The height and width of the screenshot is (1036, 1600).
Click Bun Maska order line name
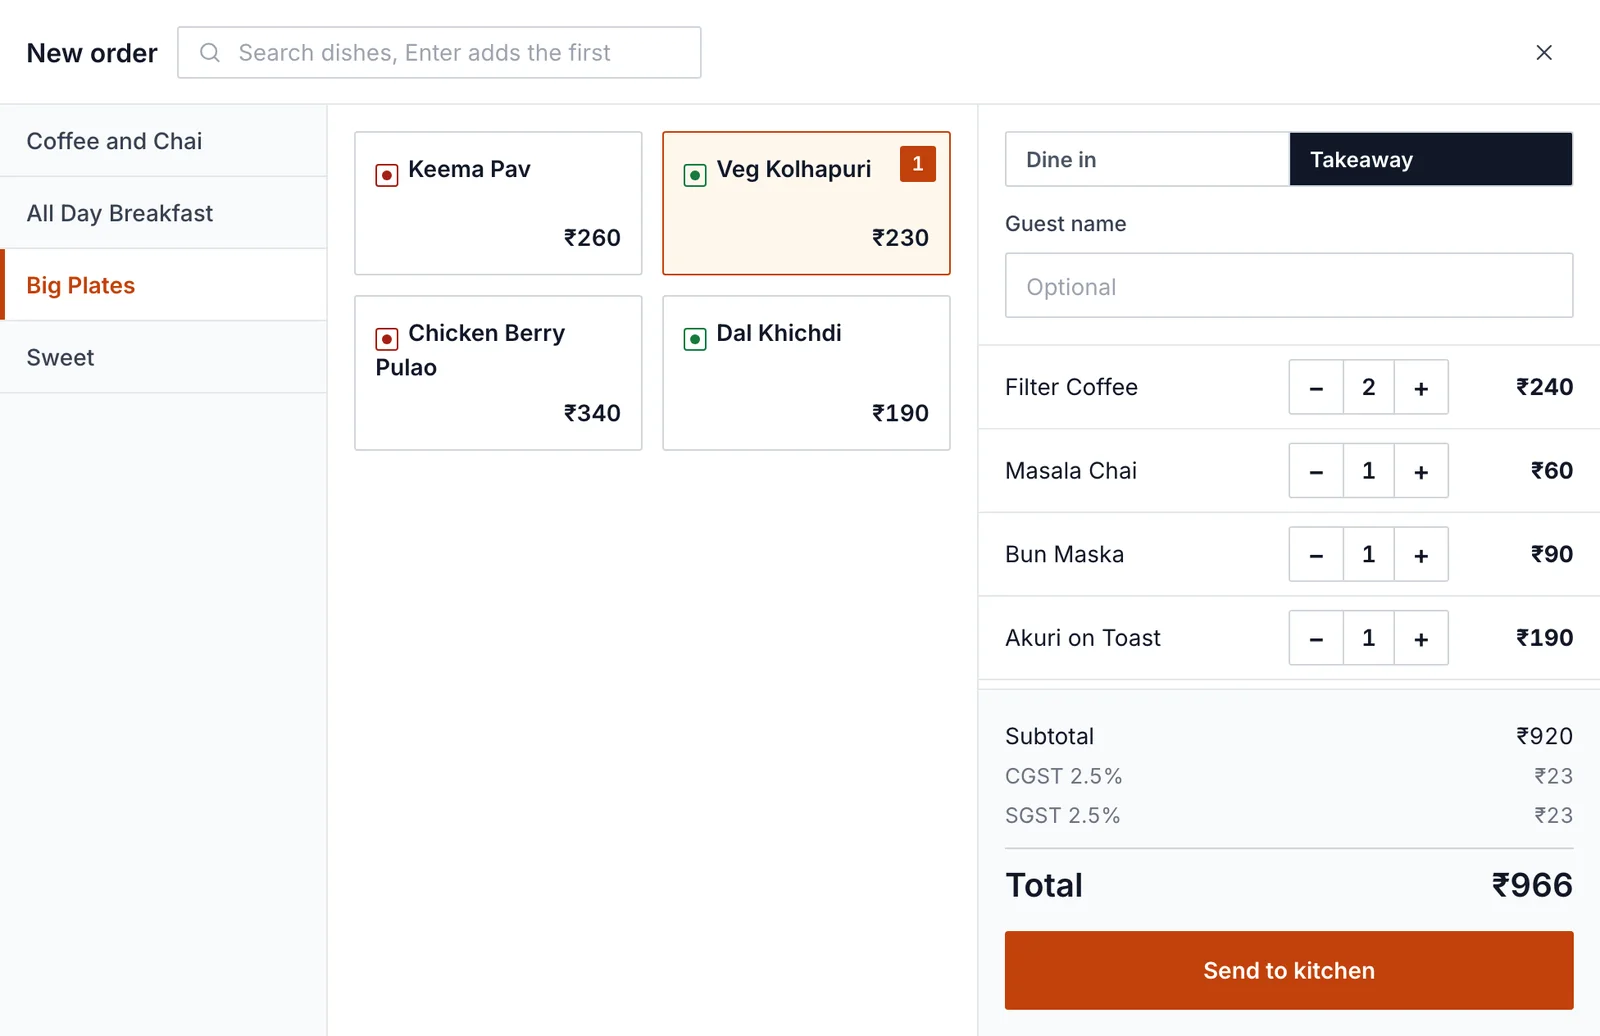coord(1064,554)
